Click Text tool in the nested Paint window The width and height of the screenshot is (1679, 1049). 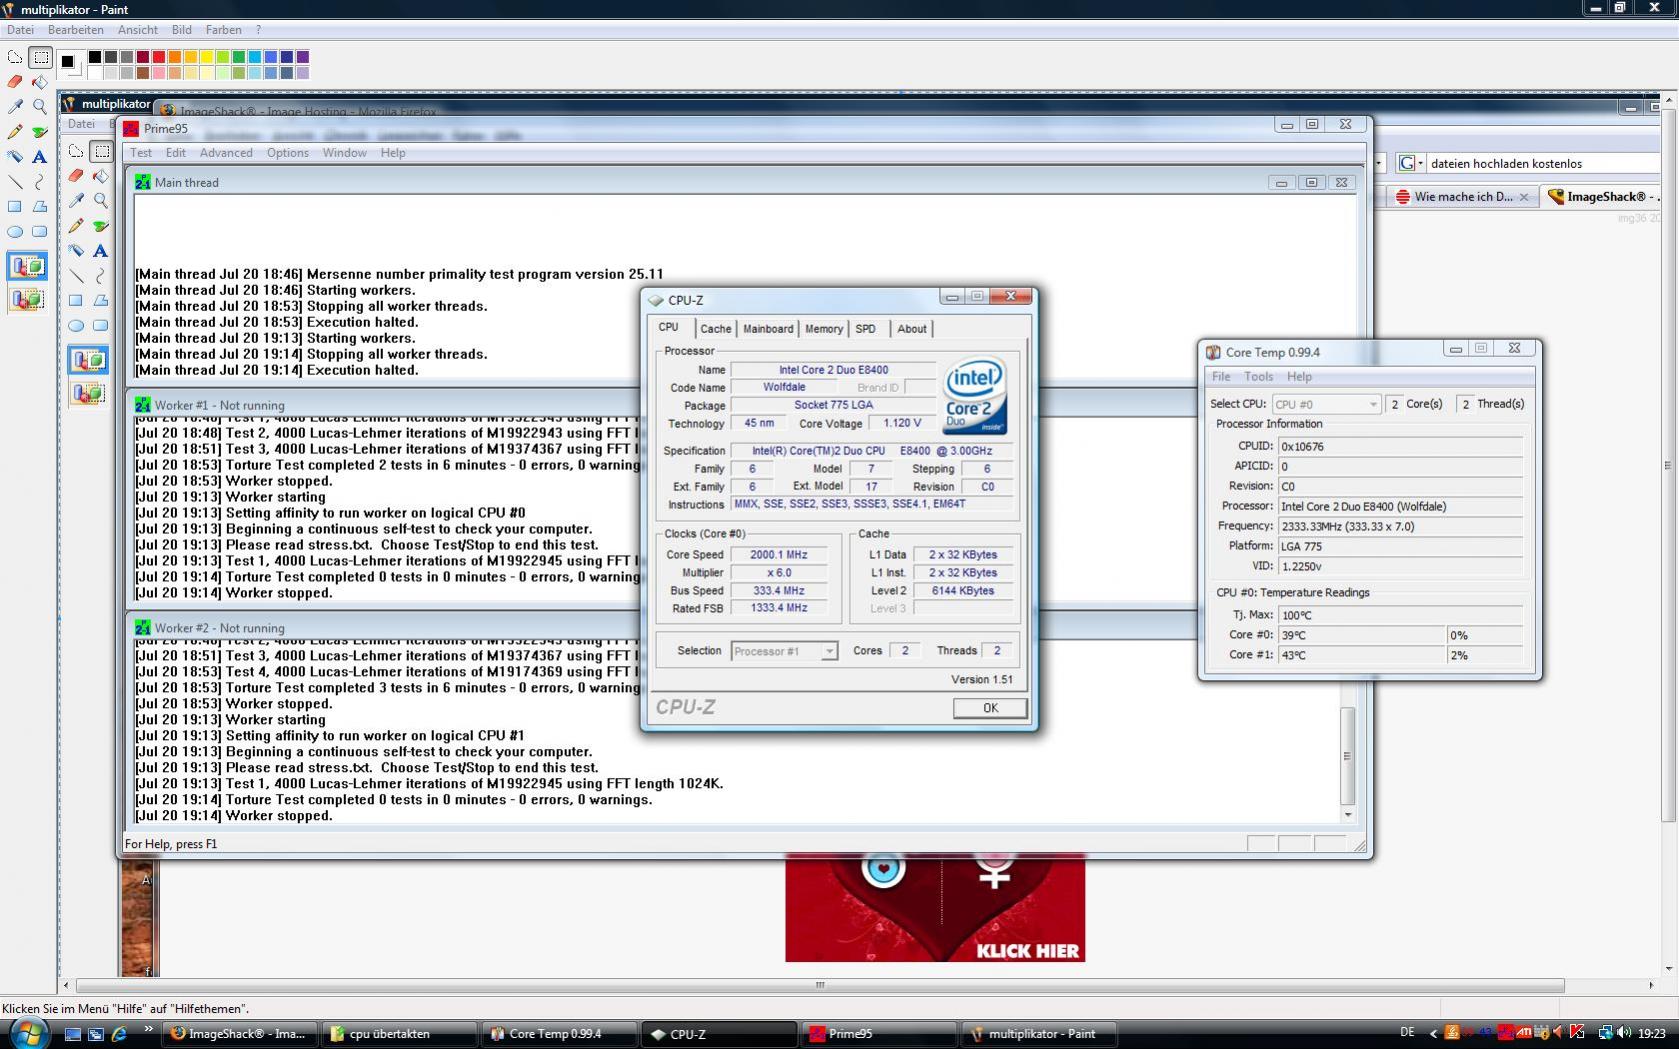coord(101,250)
